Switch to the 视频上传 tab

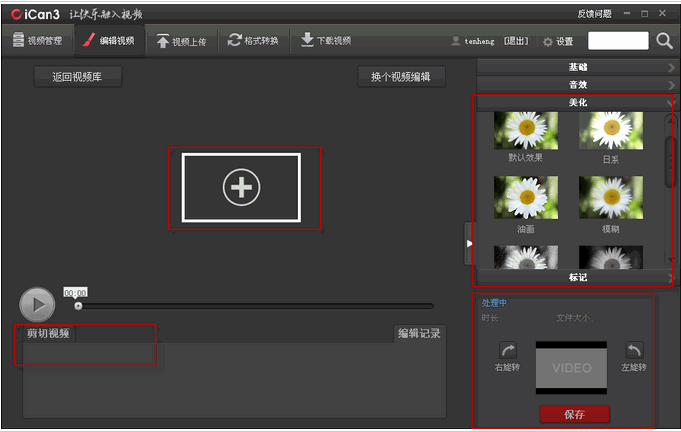point(181,41)
